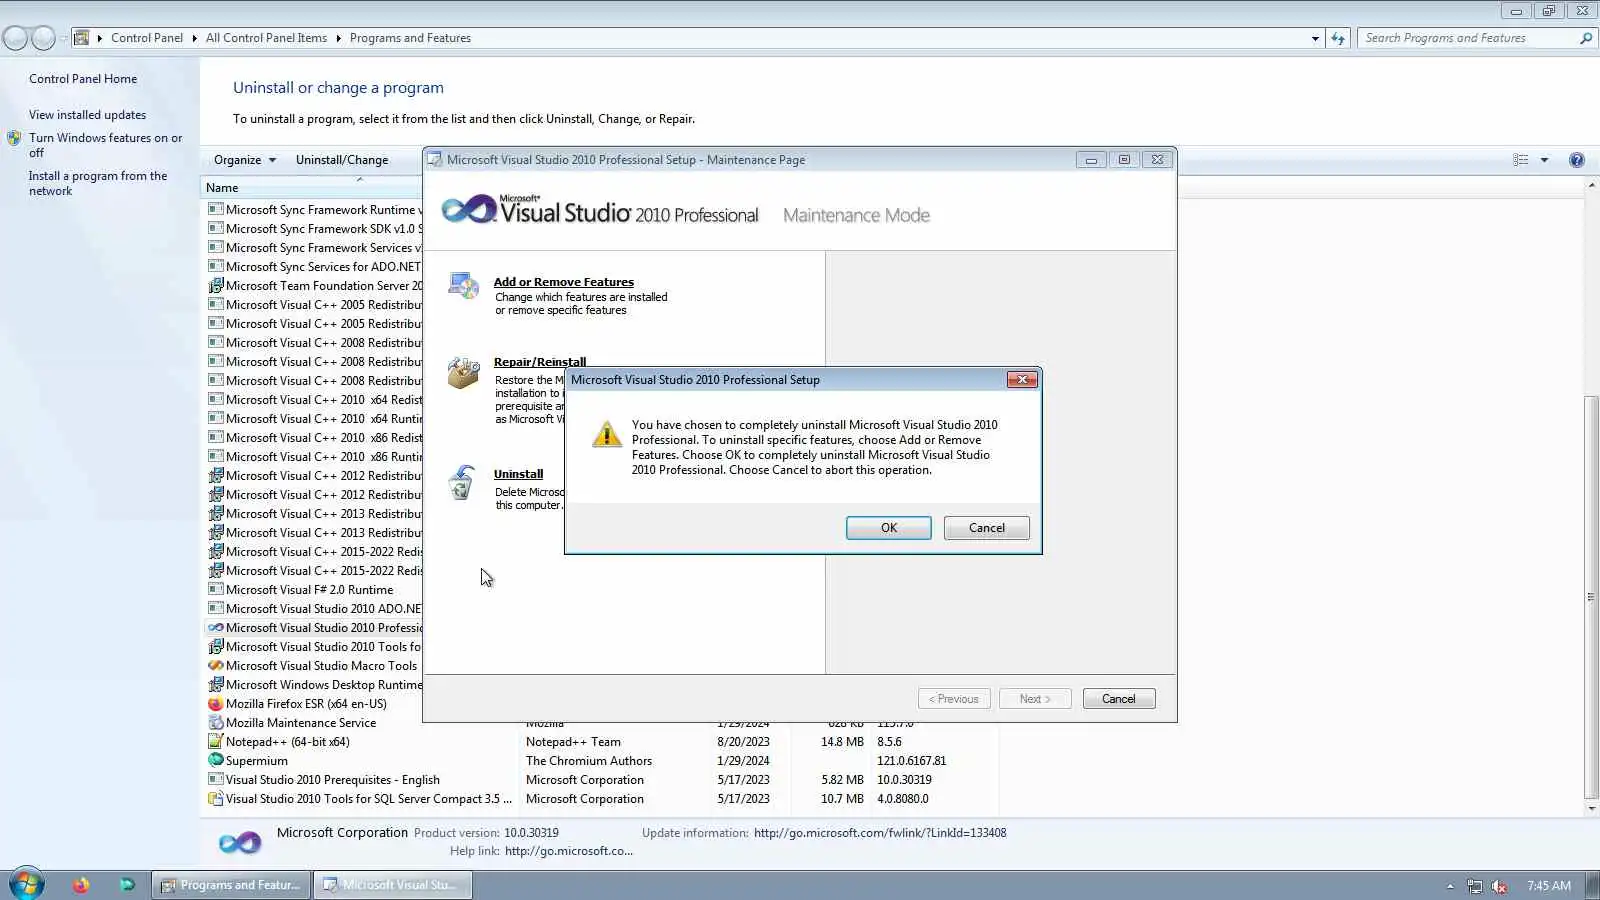Go to Control Panel Home

83,79
